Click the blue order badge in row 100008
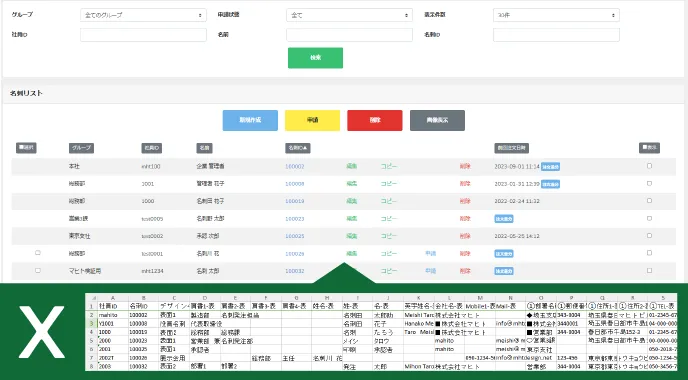 (550, 184)
